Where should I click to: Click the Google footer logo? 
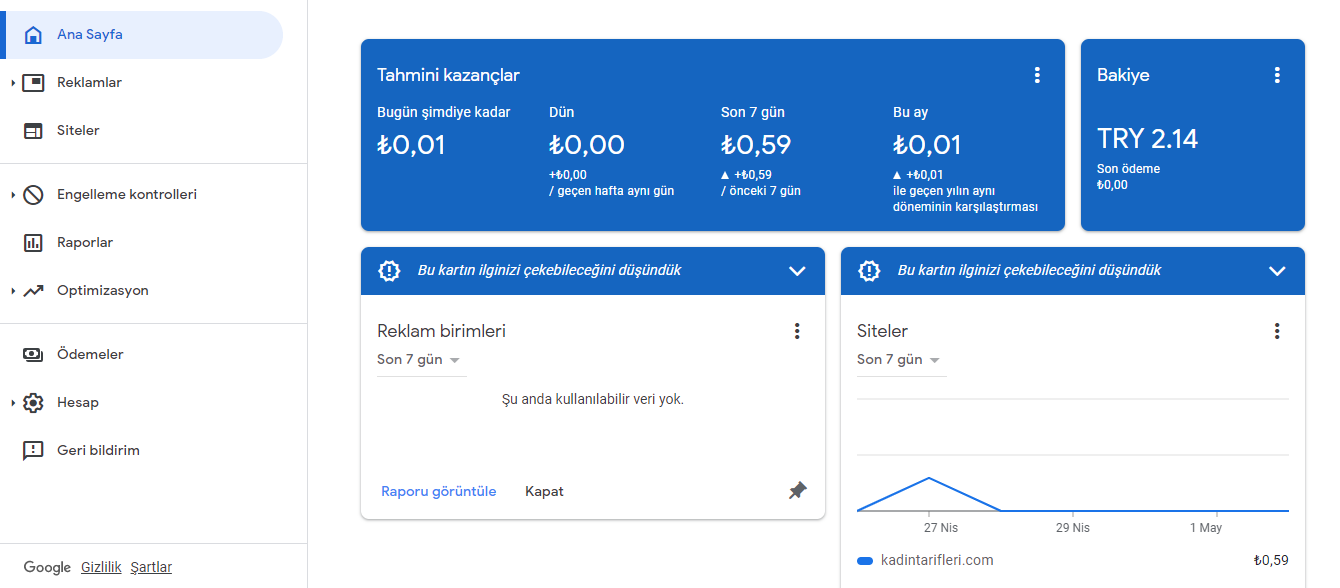click(47, 567)
